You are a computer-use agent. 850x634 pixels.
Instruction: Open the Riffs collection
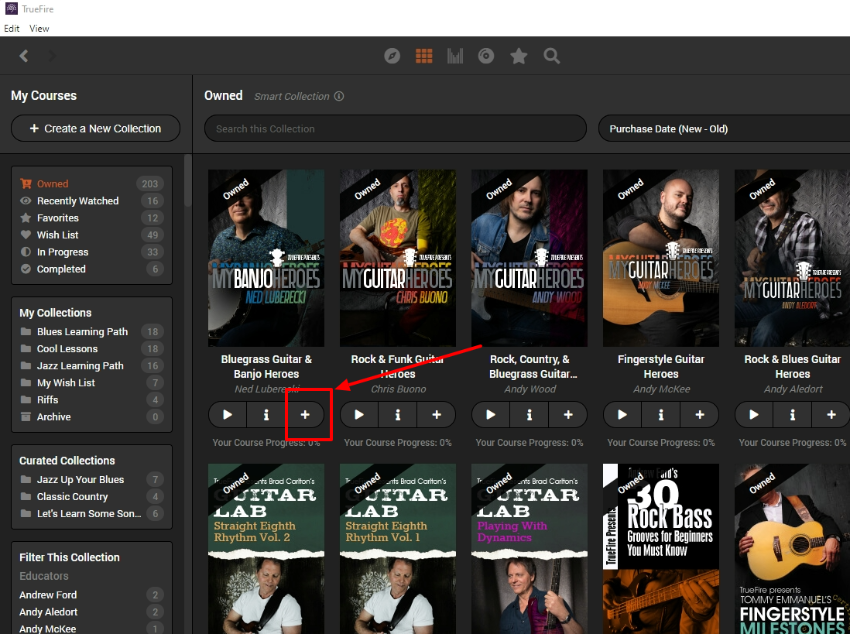click(x=92, y=400)
